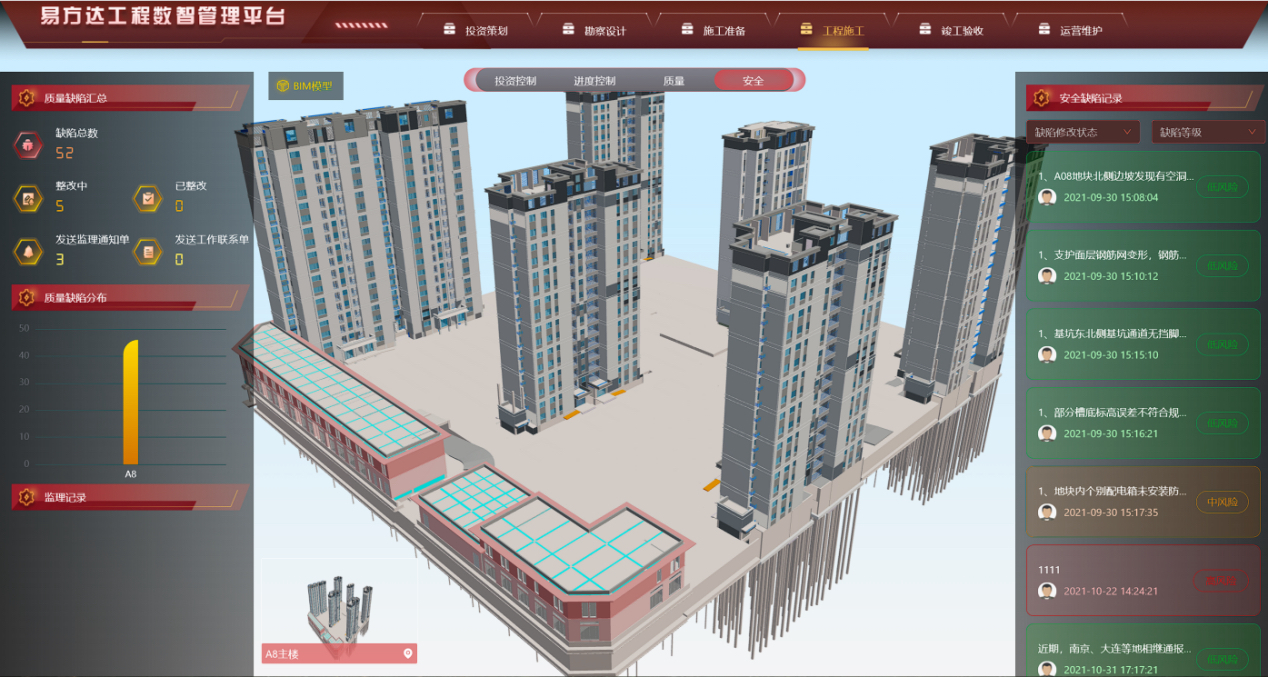The width and height of the screenshot is (1268, 677).
Task: Click the 监理记录 section header
Action: pos(128,497)
